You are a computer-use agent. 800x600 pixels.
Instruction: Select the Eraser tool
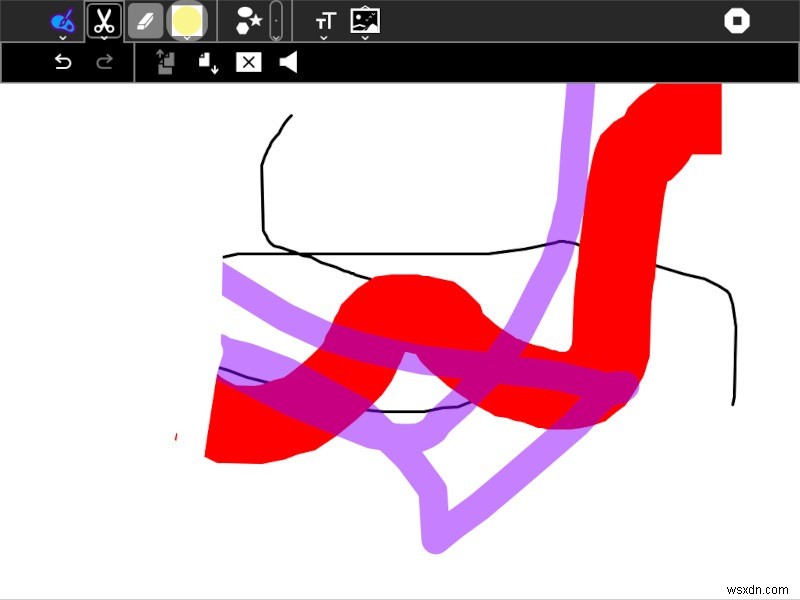(x=145, y=21)
